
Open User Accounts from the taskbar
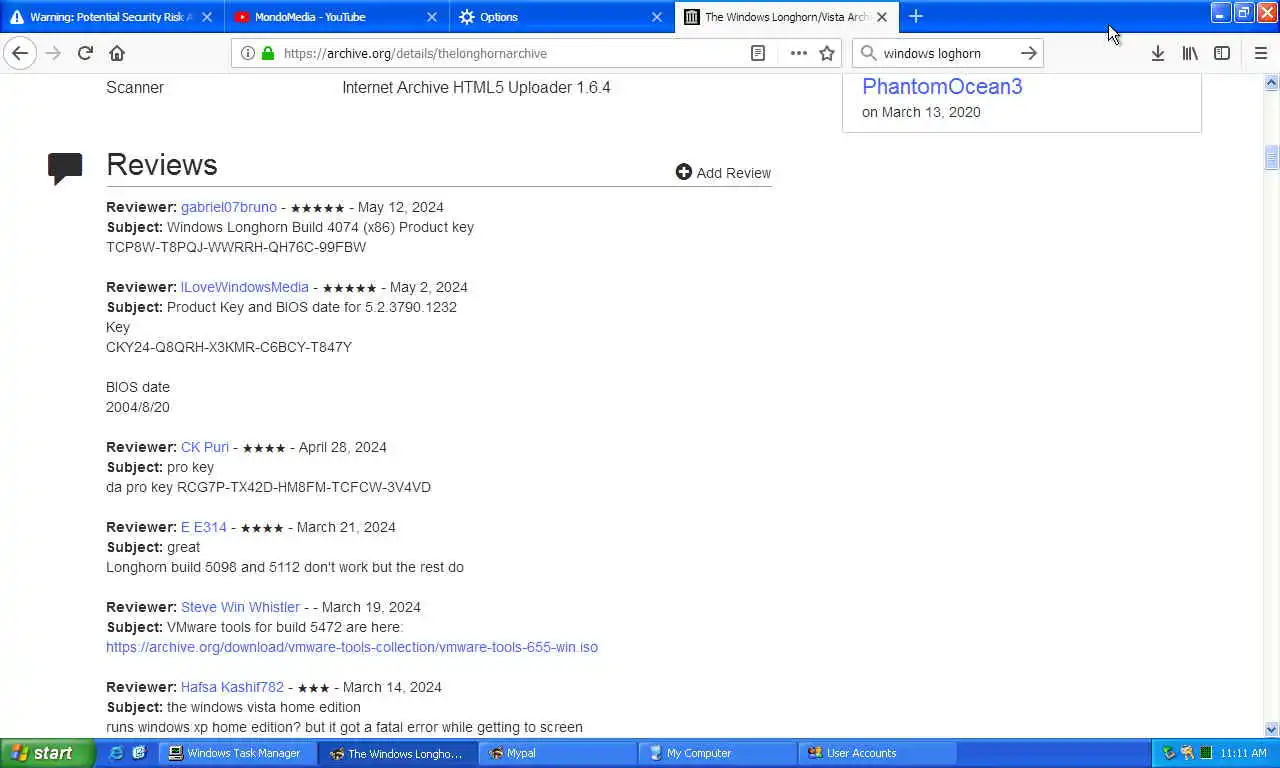pyautogui.click(x=877, y=753)
